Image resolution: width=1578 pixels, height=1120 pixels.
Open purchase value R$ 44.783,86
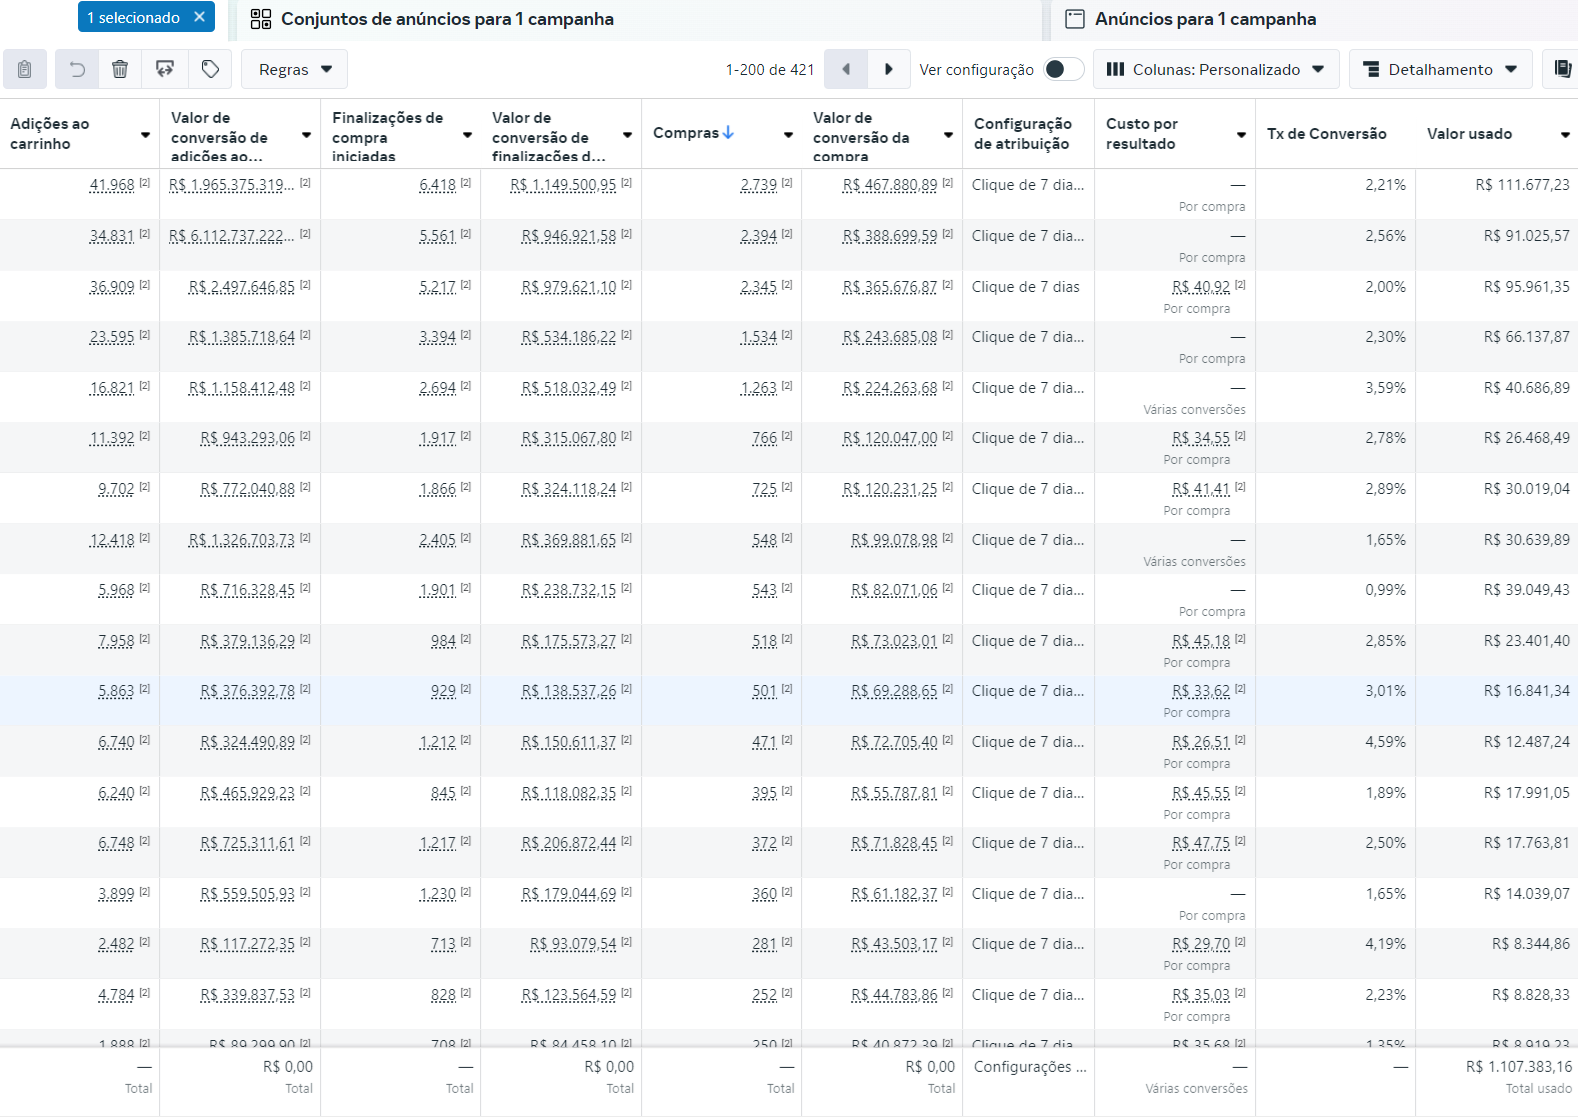tap(894, 995)
